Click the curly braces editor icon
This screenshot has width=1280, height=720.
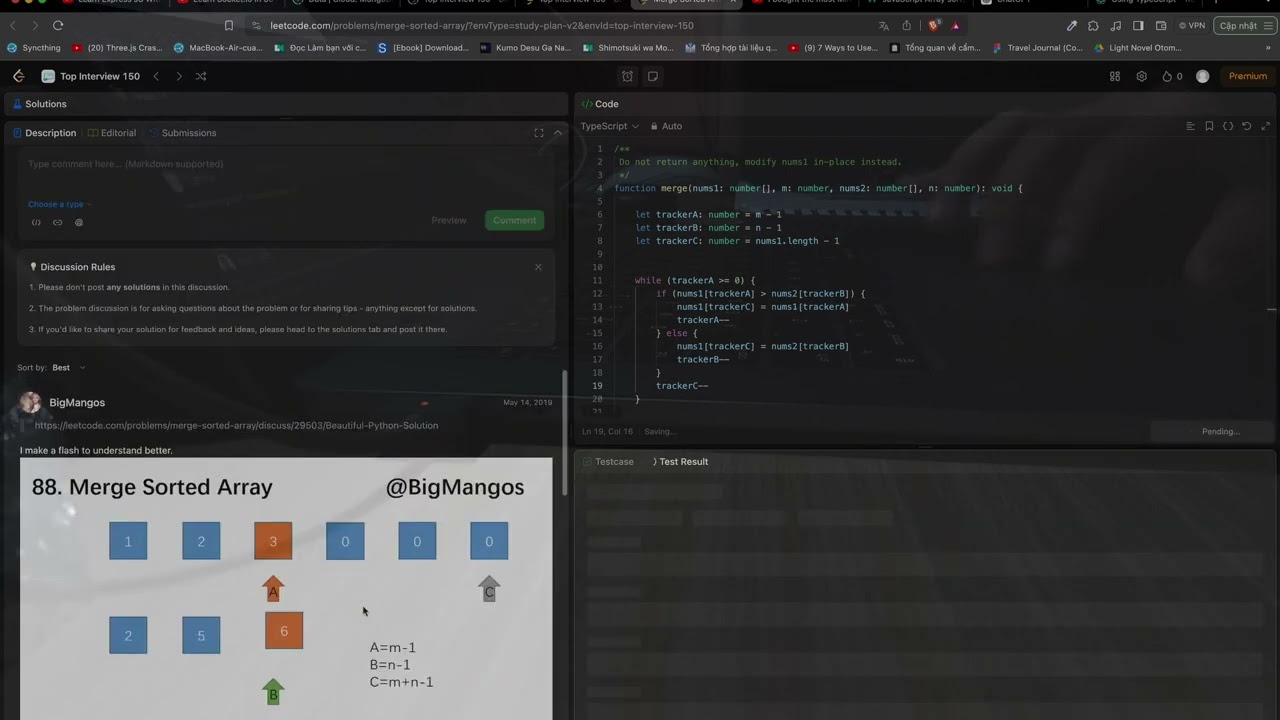[1228, 126]
